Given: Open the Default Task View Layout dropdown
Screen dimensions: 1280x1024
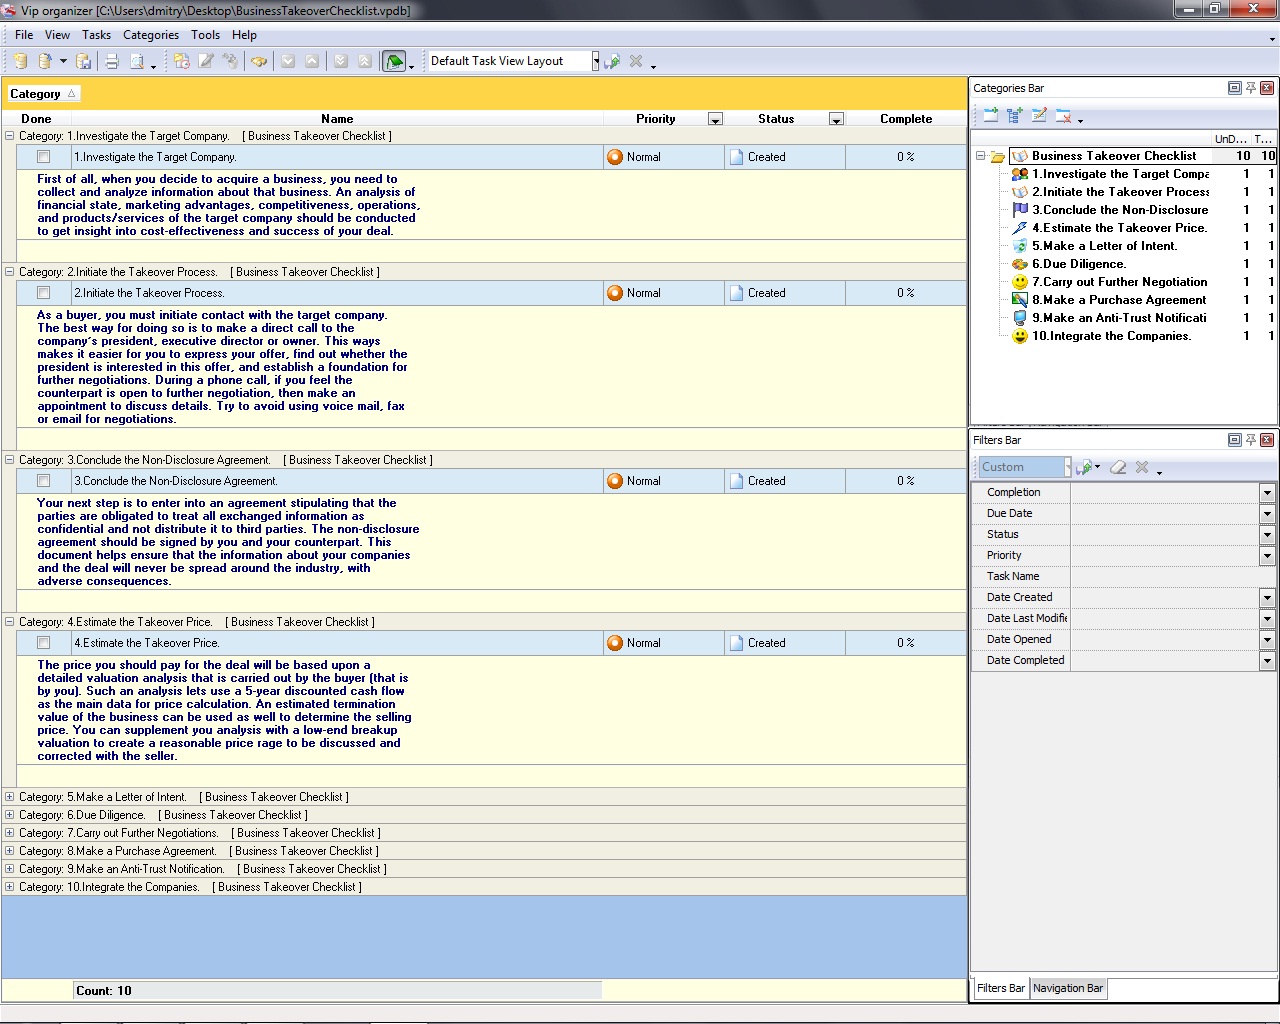Looking at the screenshot, I should click(x=595, y=61).
